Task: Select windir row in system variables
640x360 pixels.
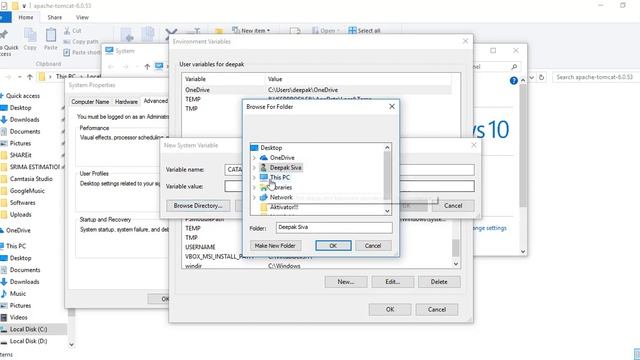Action: 317,266
